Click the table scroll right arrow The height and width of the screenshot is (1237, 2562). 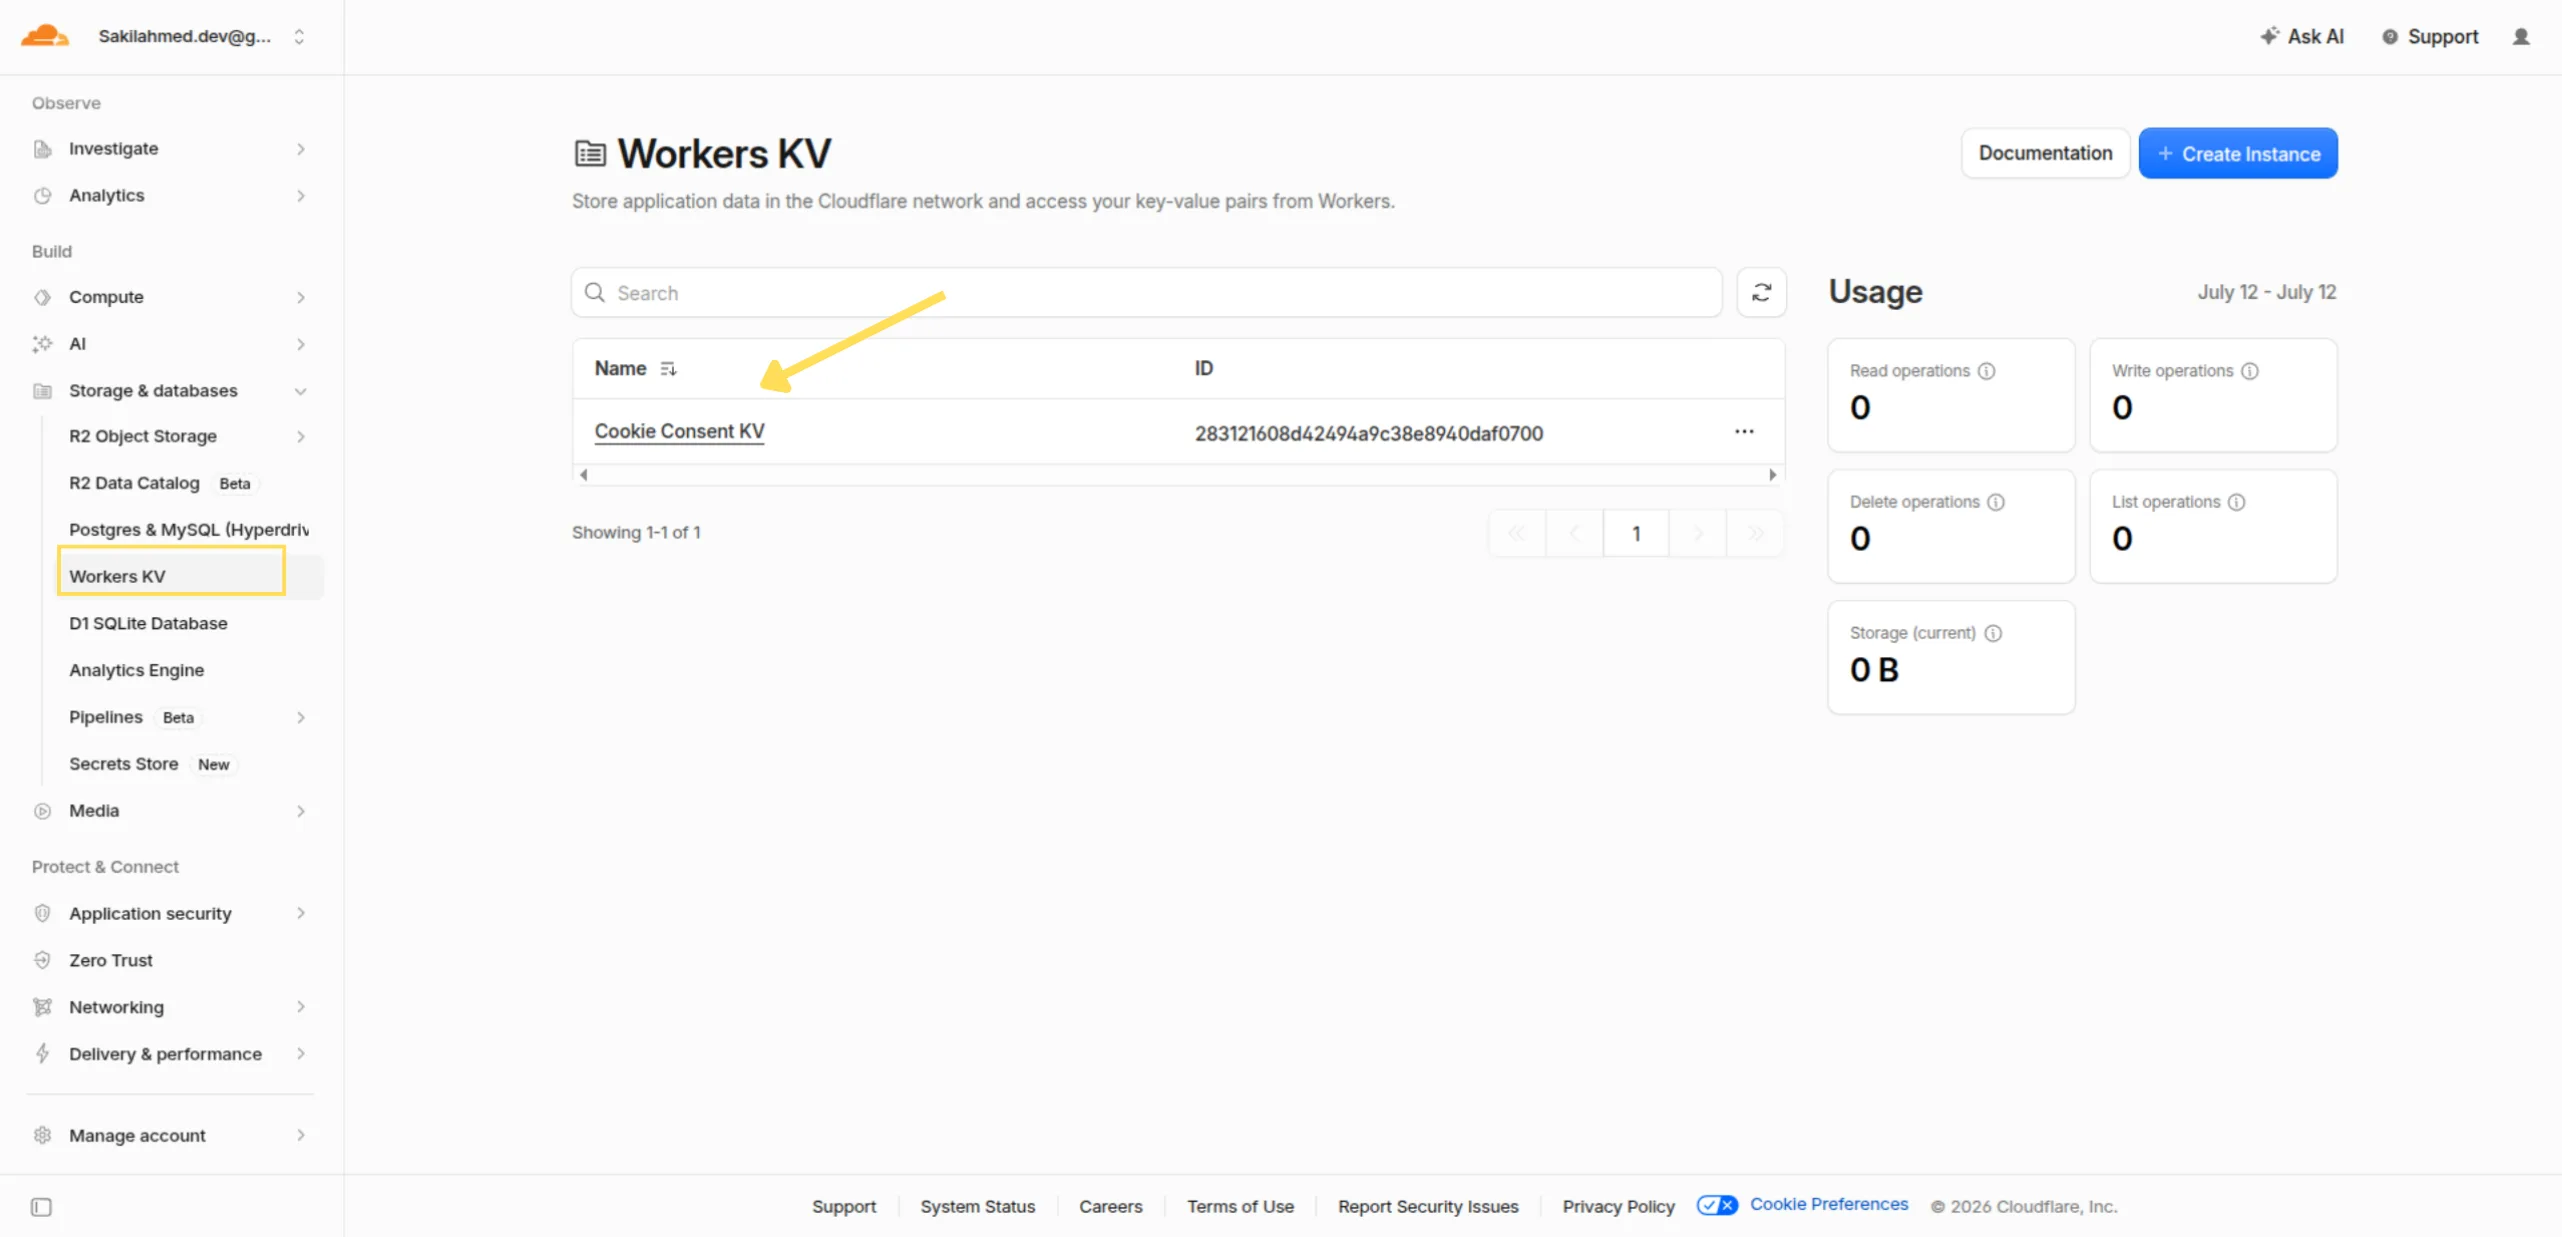pyautogui.click(x=1772, y=475)
